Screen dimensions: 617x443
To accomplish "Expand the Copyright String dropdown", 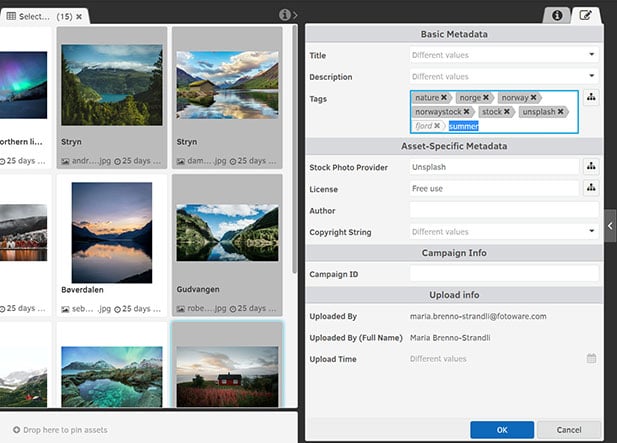I will point(591,231).
